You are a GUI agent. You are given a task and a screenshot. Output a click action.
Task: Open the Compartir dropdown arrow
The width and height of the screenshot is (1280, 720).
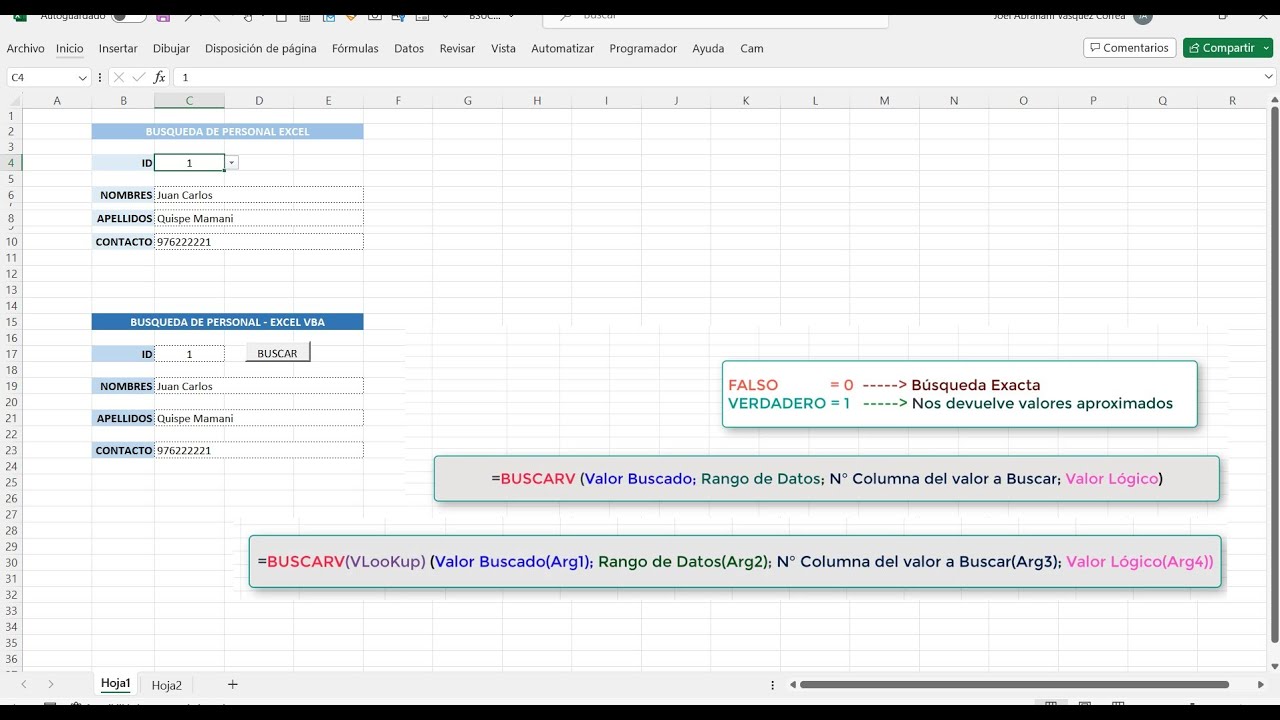pos(1266,48)
